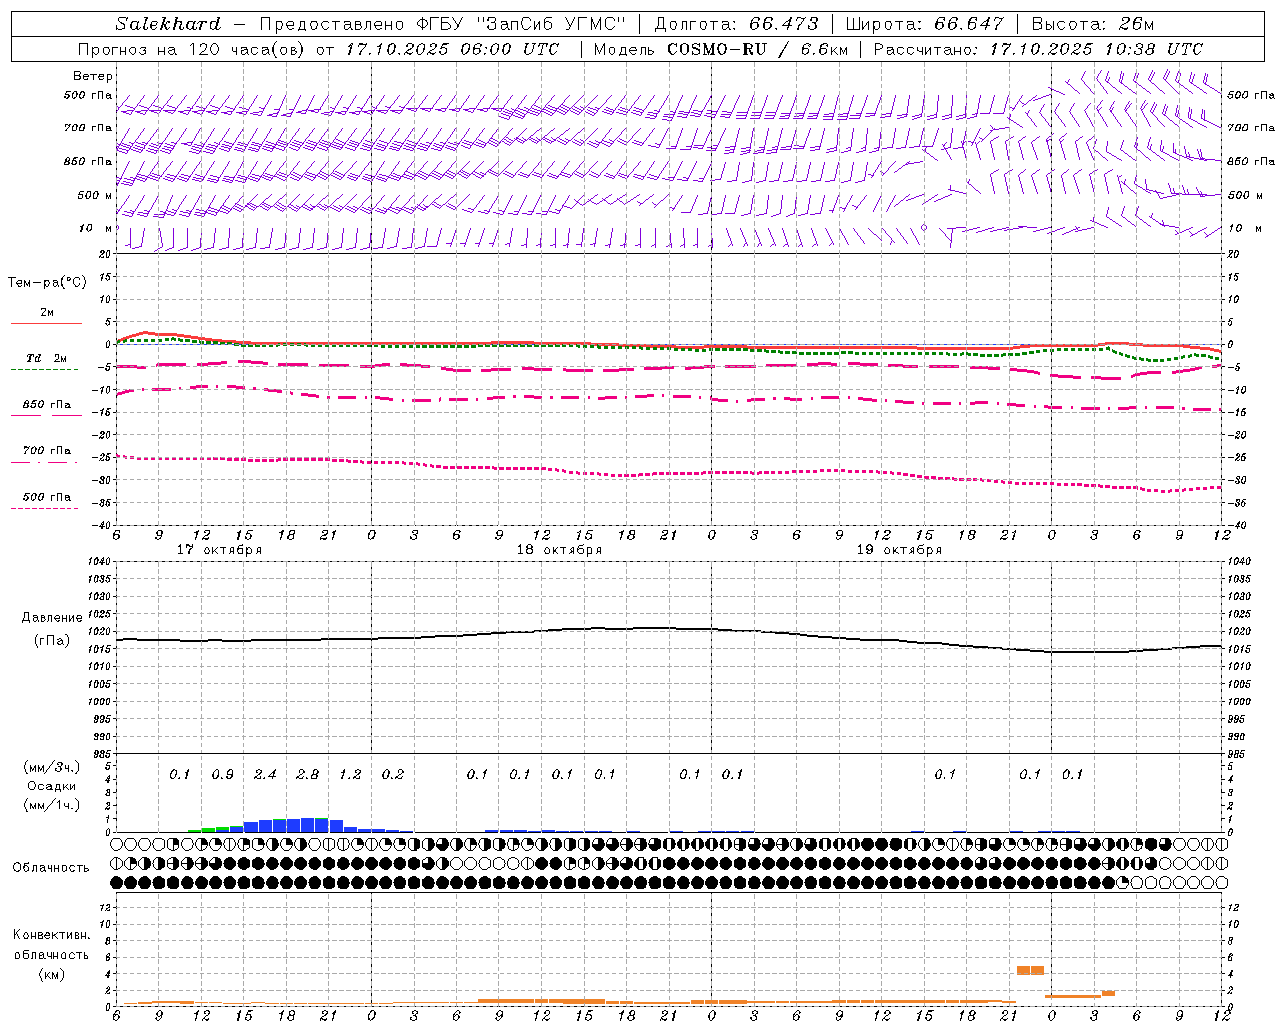Click the tallest orange convective cloud bar
1280x1024 pixels.
pos(1030,970)
